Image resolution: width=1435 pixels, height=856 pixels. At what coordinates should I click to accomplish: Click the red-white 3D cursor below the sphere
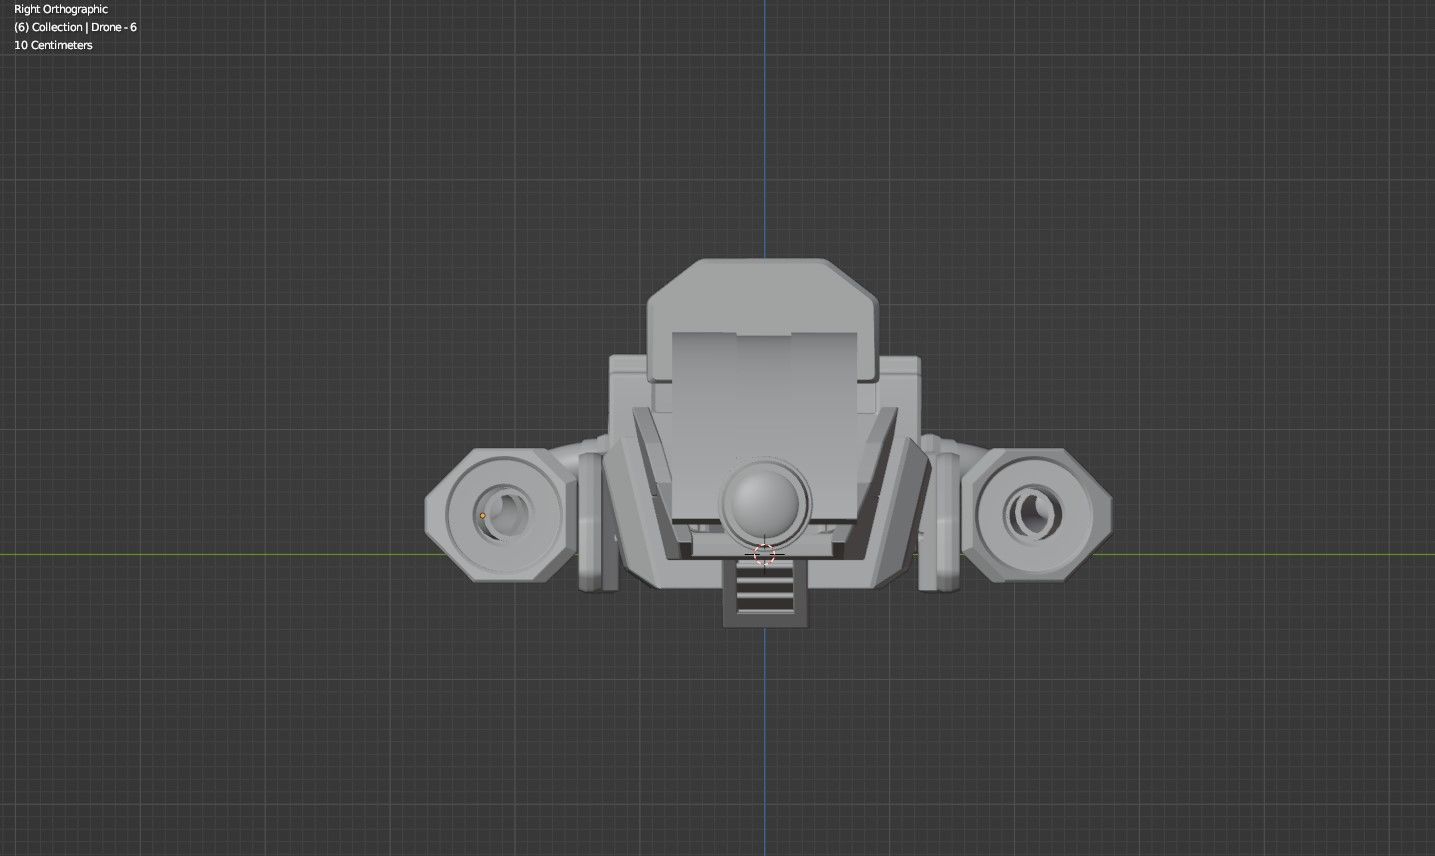(764, 555)
